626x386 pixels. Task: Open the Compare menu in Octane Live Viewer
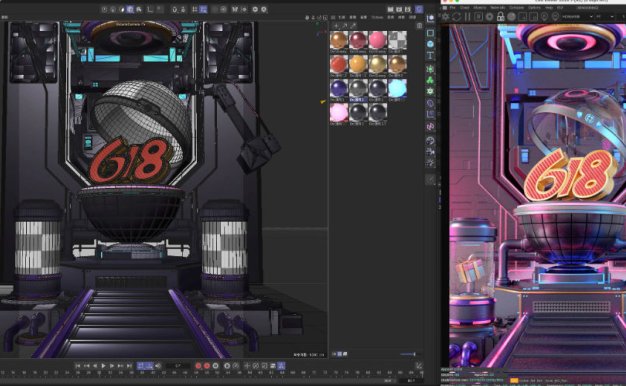point(516,8)
